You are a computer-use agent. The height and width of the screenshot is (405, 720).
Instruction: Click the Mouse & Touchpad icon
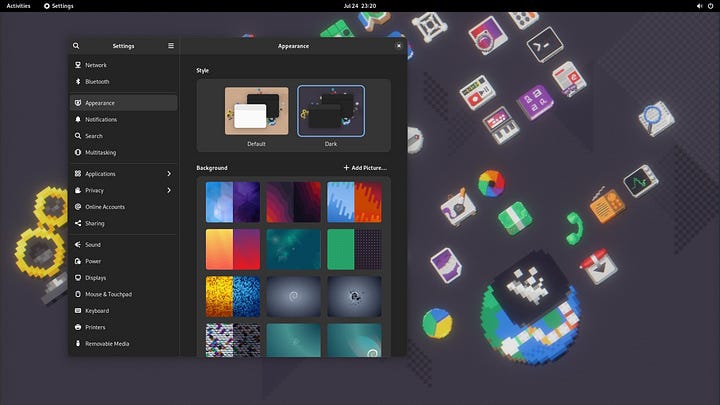[x=78, y=294]
